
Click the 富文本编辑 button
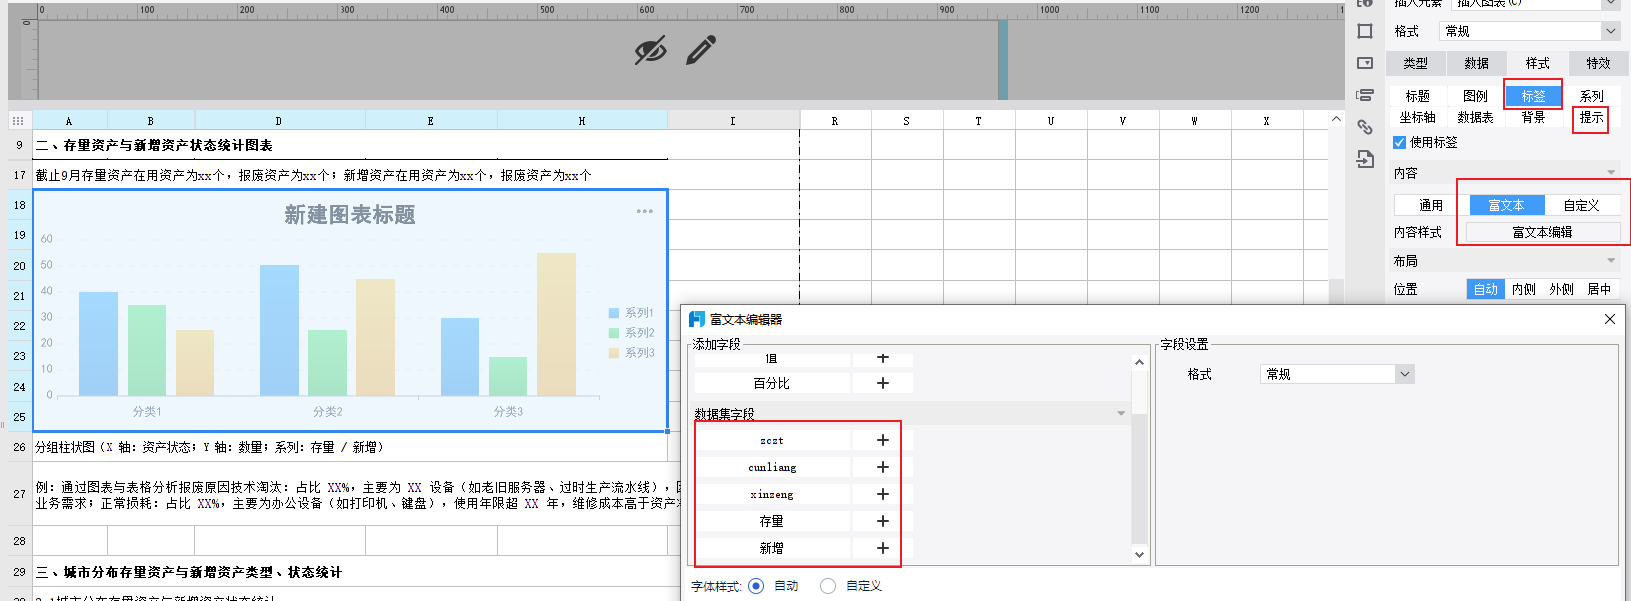[1543, 232]
